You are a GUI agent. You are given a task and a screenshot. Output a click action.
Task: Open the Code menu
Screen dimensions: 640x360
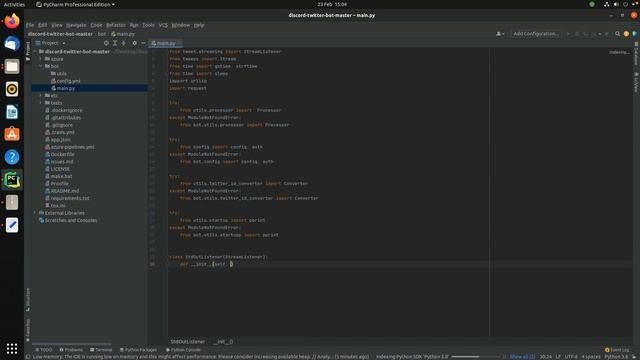(x=96, y=25)
